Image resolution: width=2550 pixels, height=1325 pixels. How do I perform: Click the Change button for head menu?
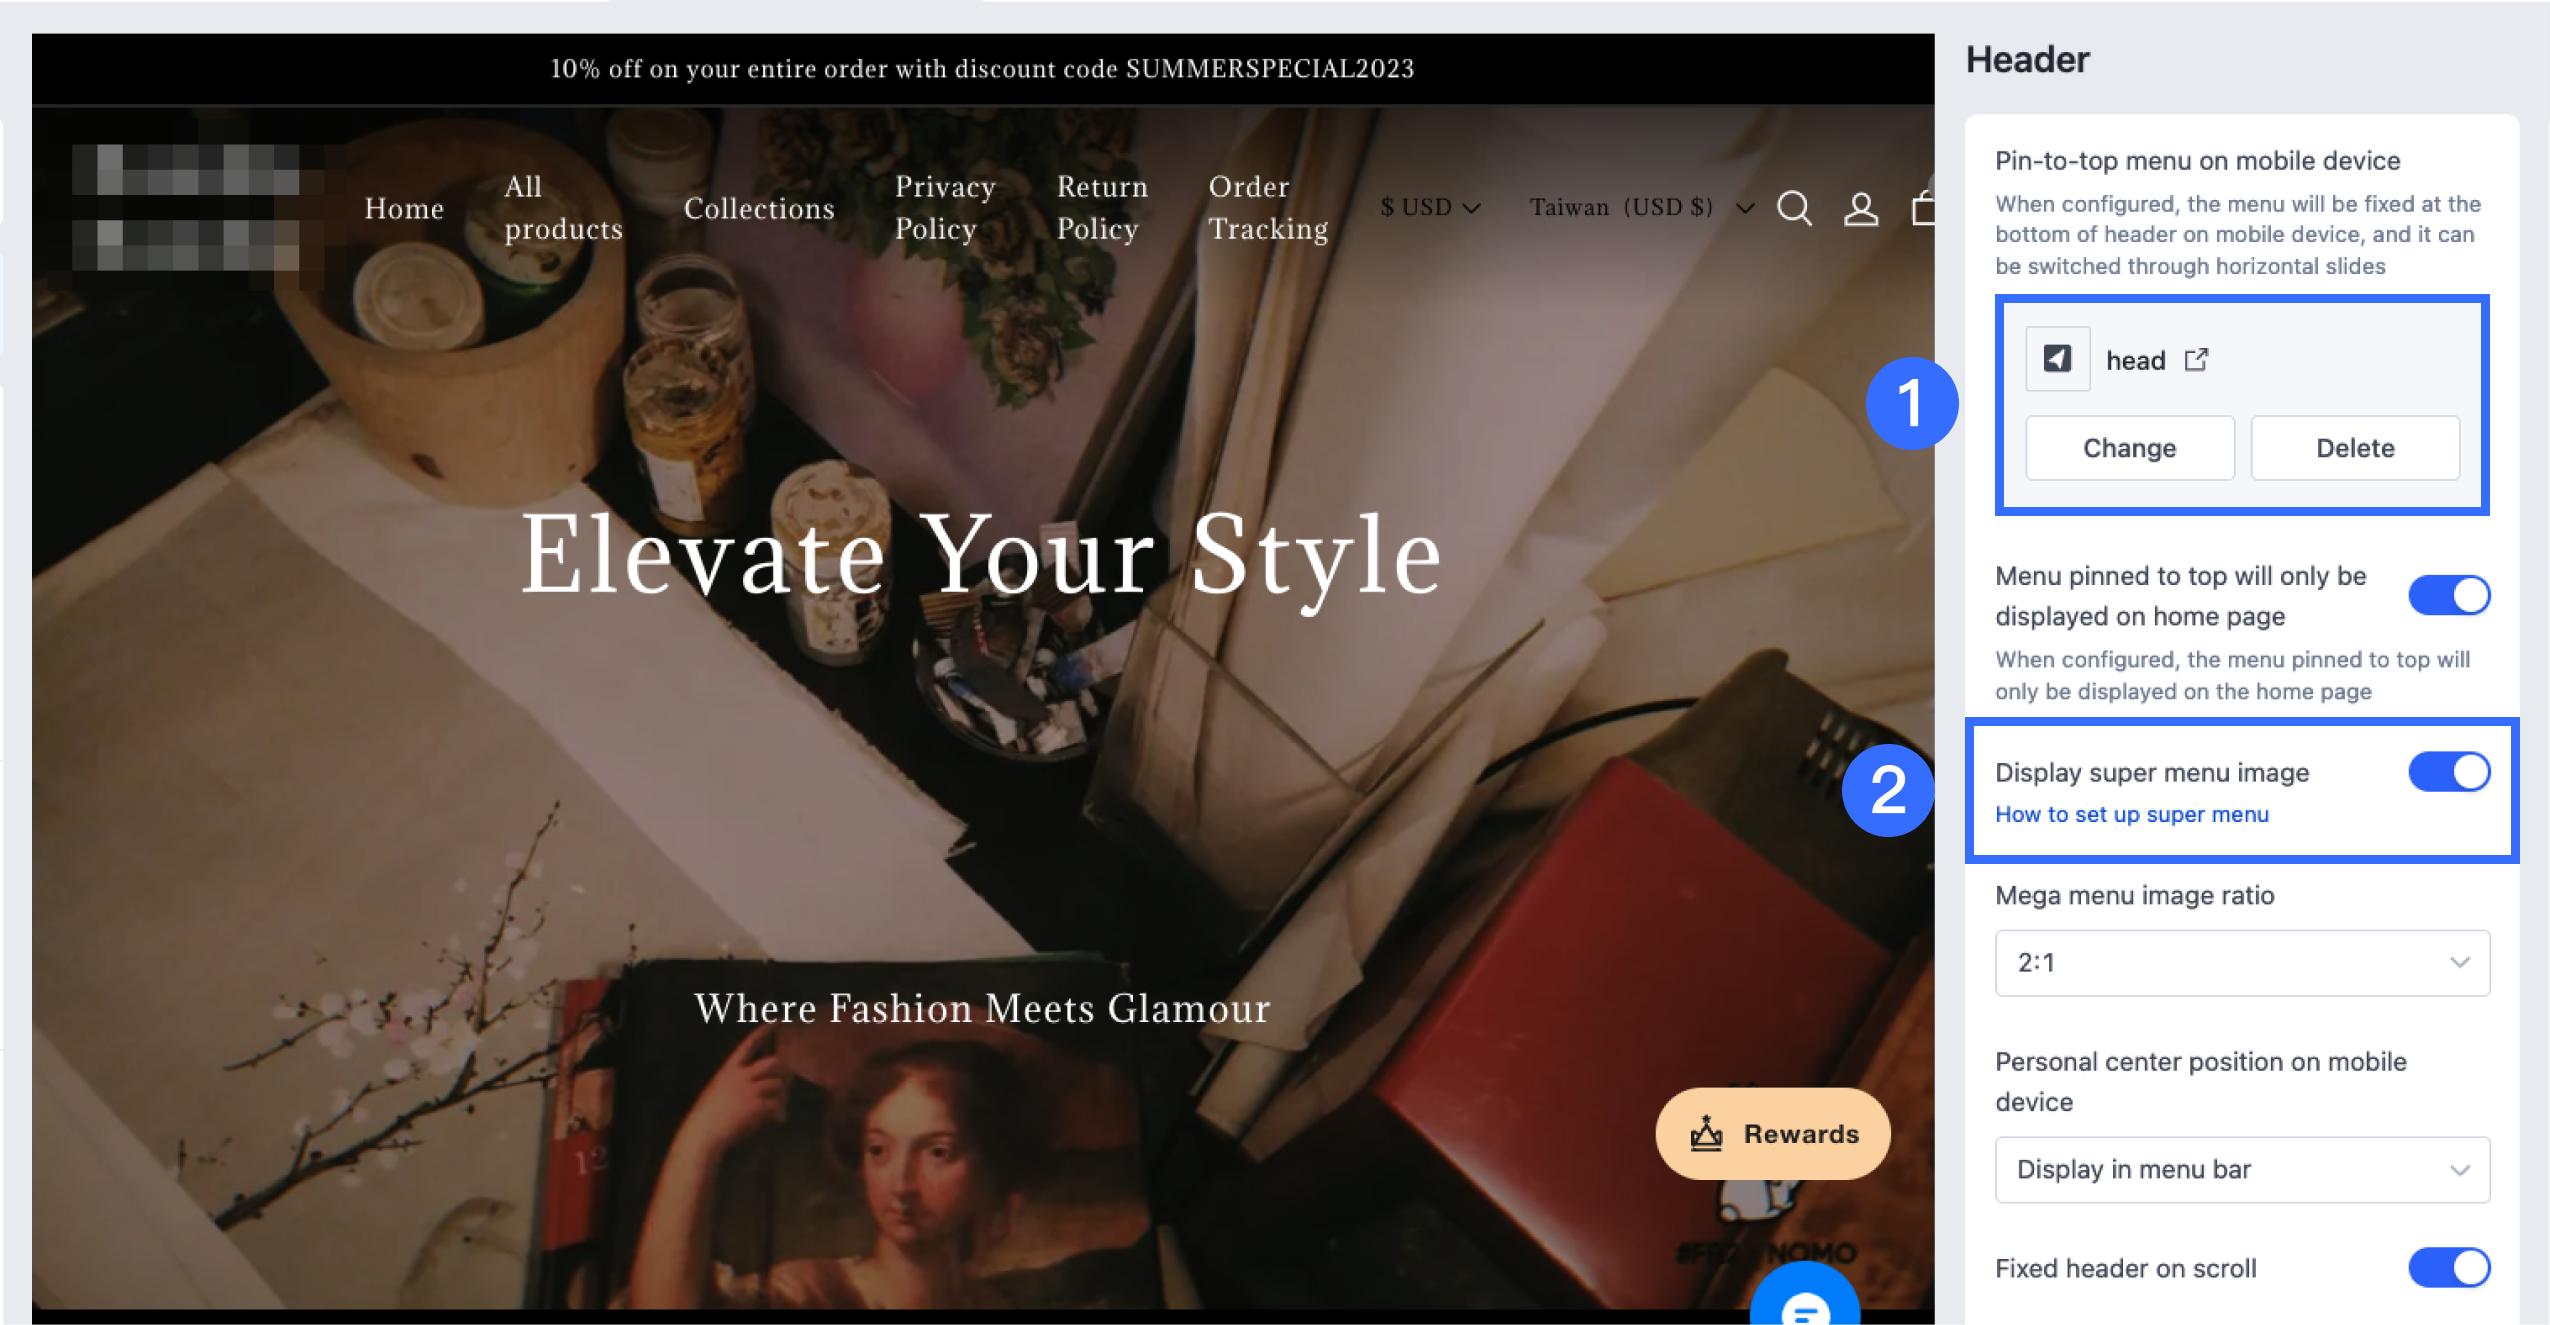[2129, 448]
